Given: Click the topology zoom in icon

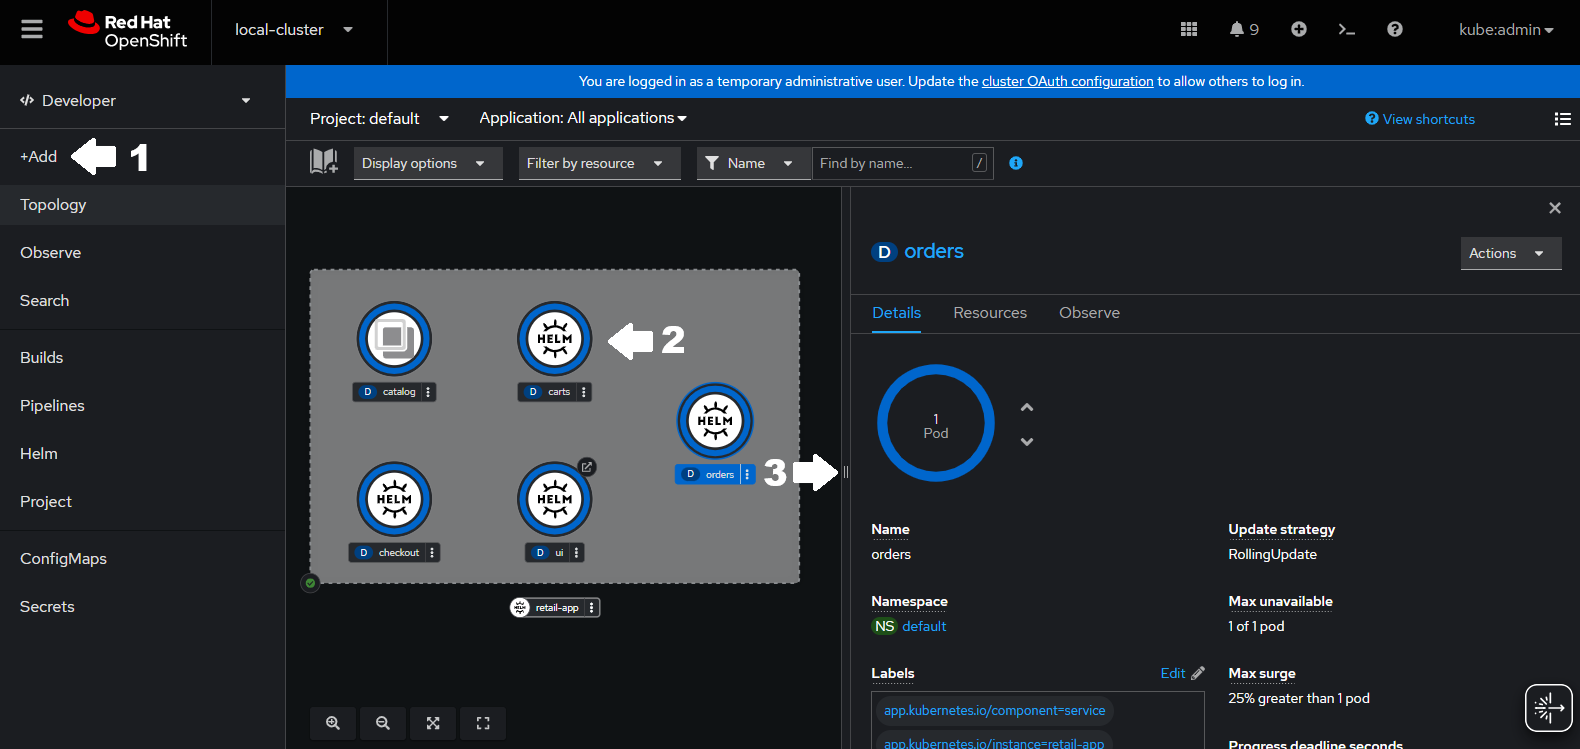Looking at the screenshot, I should point(333,723).
